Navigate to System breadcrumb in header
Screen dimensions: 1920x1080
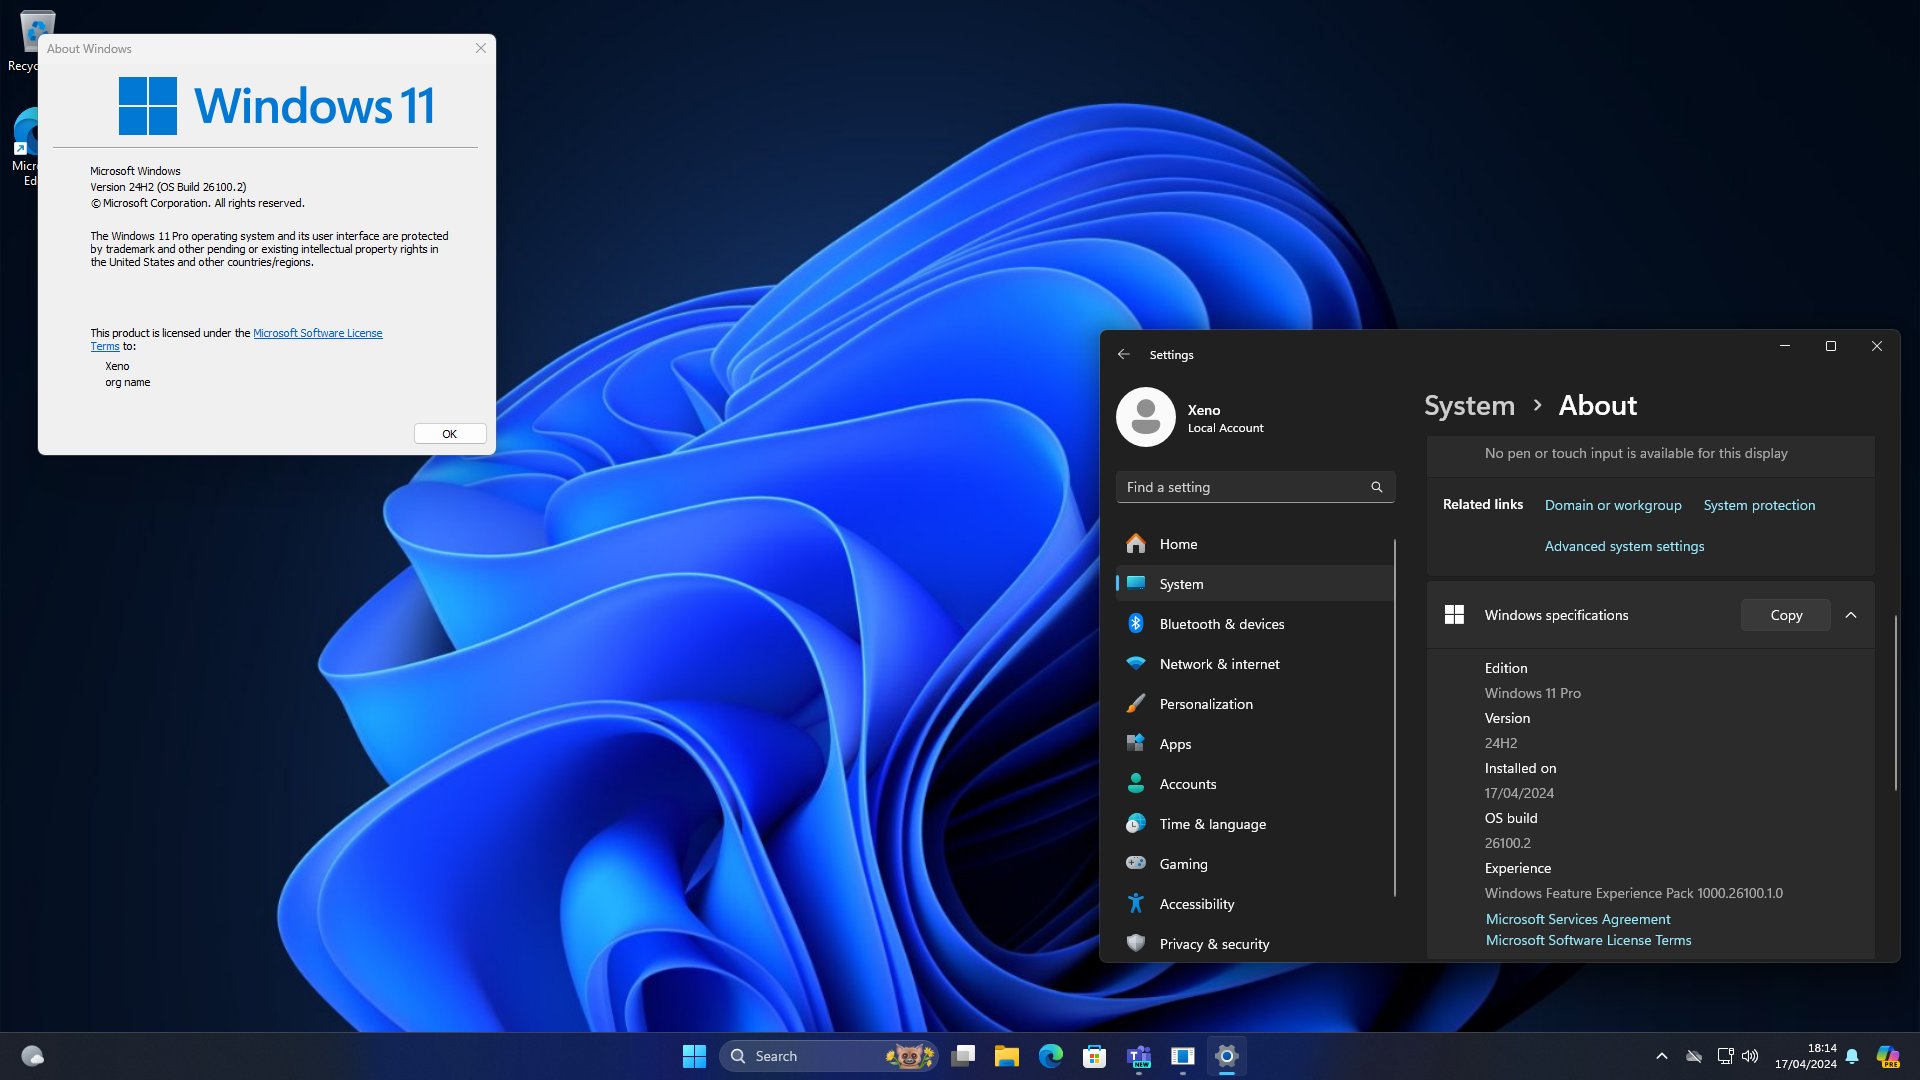(1469, 405)
